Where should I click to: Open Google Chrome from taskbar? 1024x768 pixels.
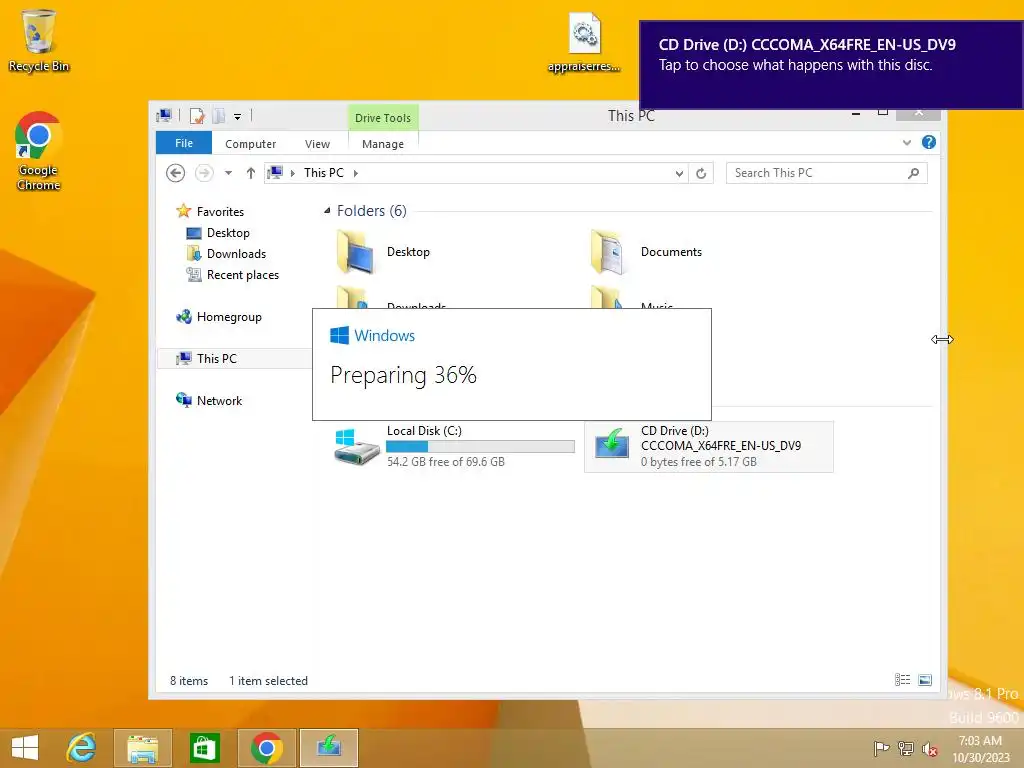266,748
